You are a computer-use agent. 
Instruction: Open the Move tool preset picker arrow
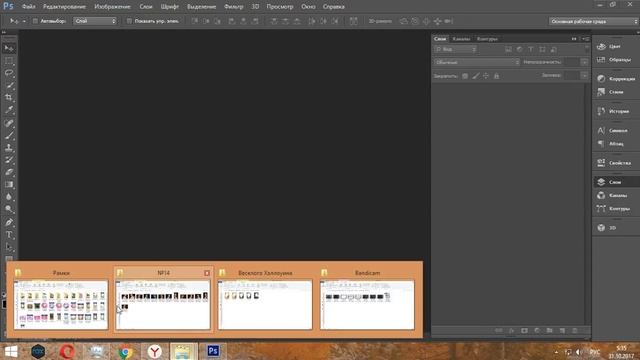(x=24, y=21)
